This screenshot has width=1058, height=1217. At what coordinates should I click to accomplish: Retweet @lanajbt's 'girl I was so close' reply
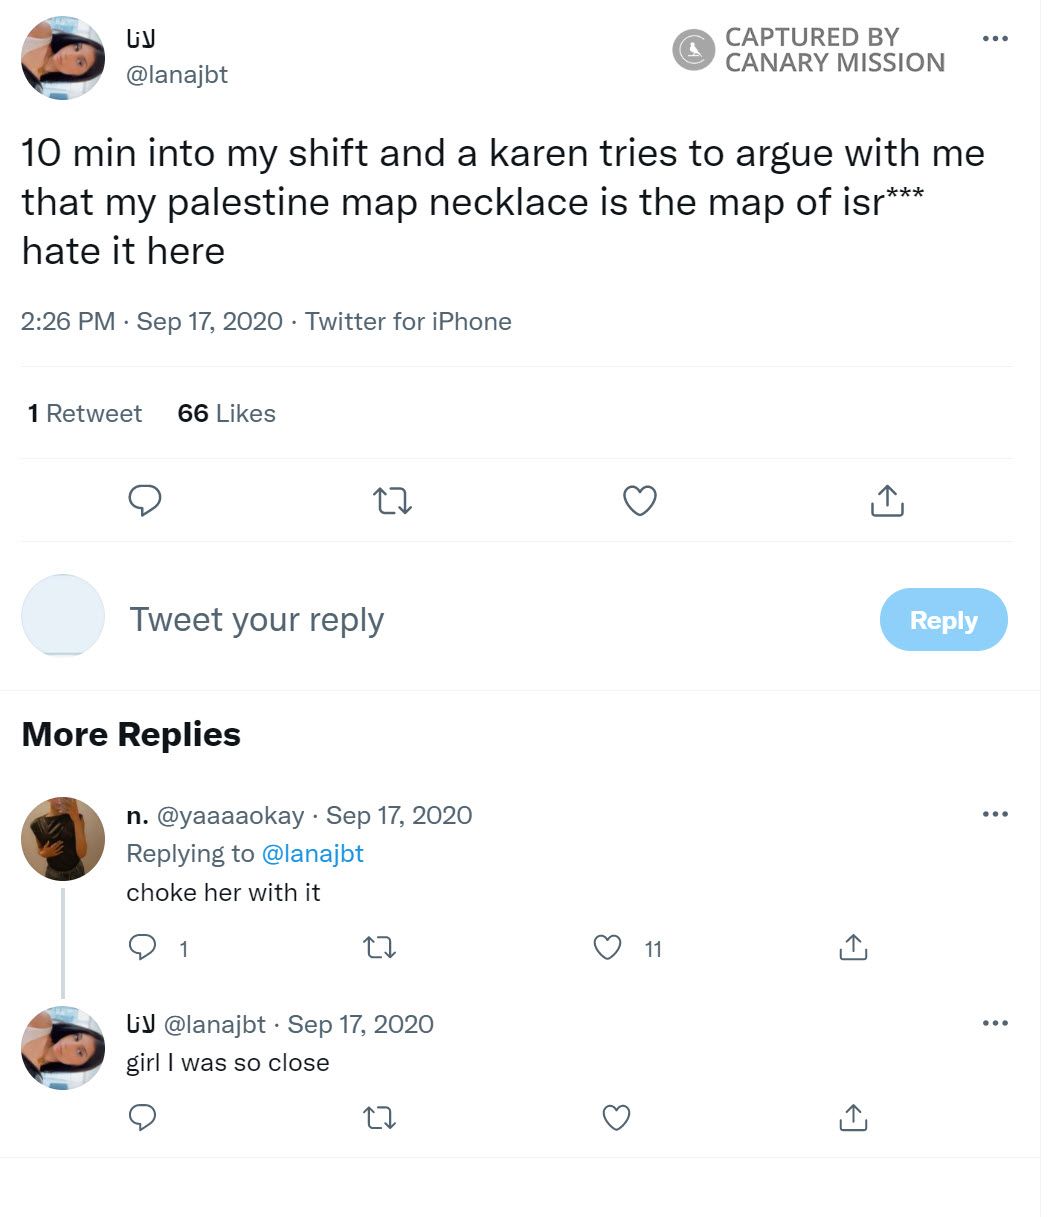click(379, 1117)
